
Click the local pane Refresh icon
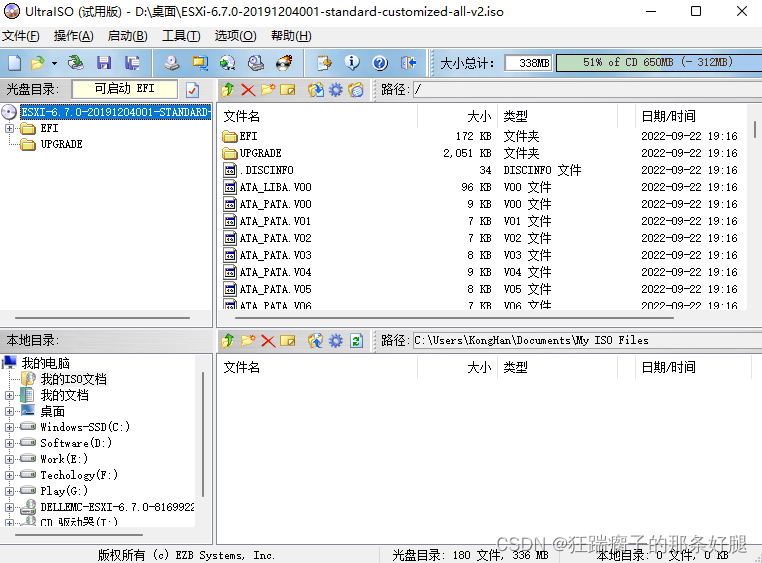click(356, 341)
